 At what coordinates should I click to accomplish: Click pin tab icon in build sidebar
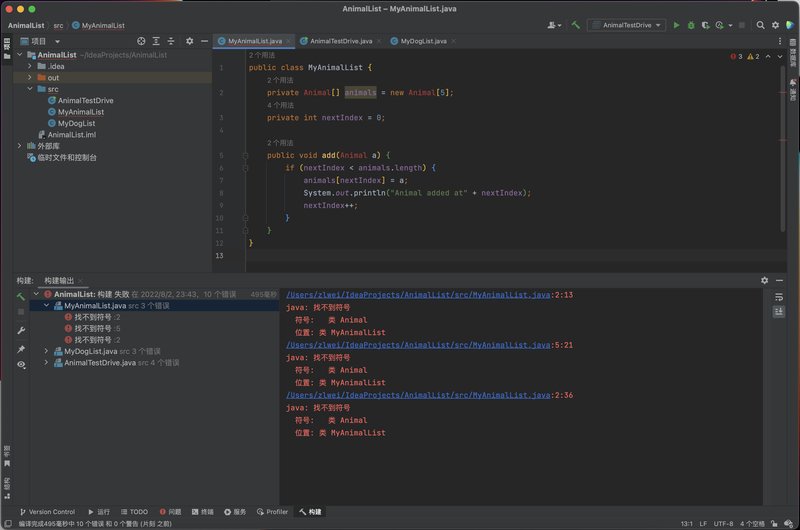point(21,349)
